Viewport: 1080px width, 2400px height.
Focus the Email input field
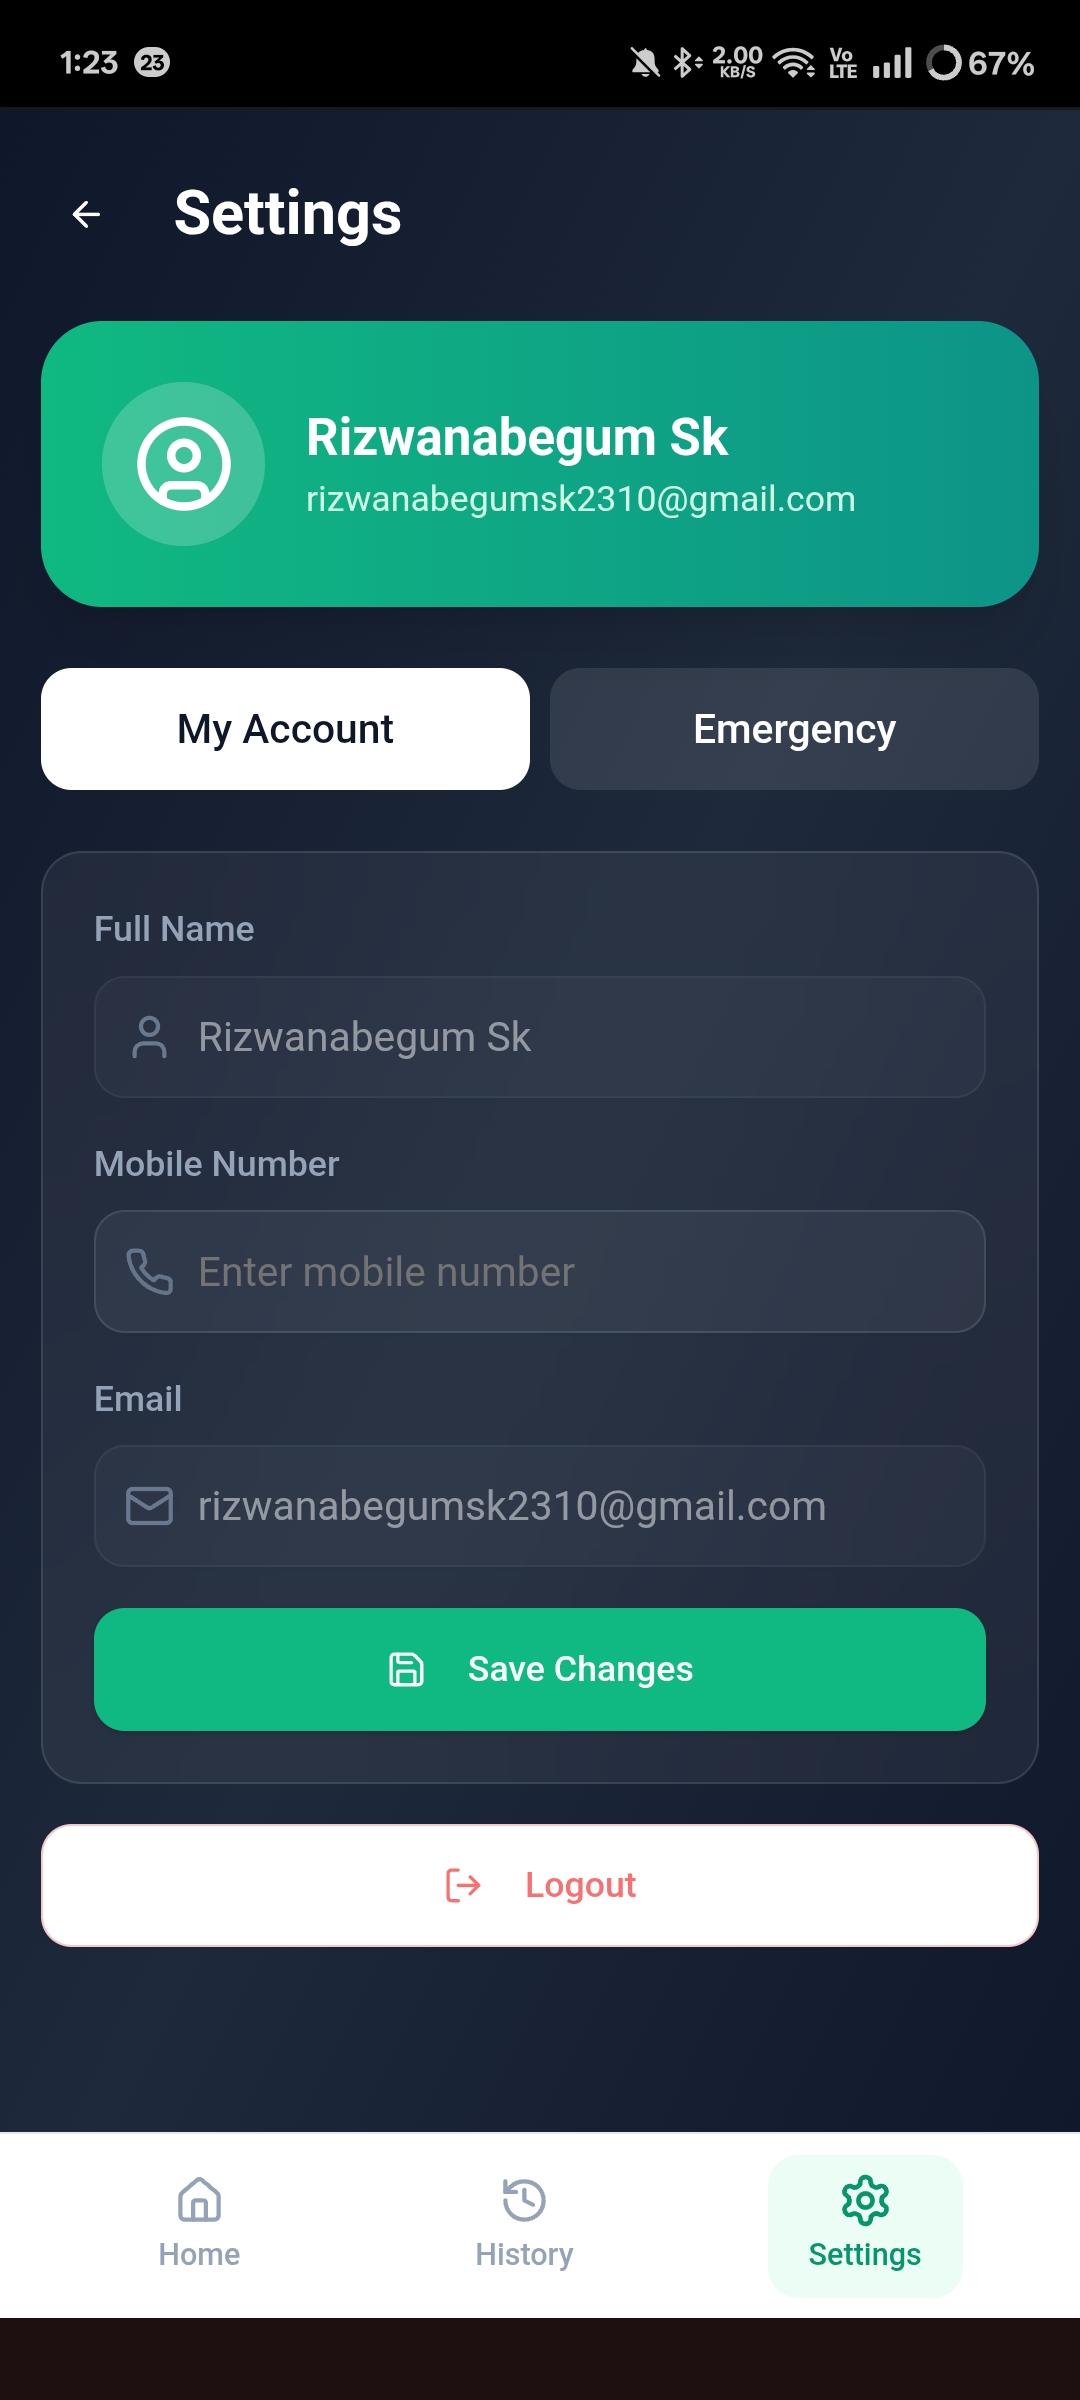point(540,1506)
